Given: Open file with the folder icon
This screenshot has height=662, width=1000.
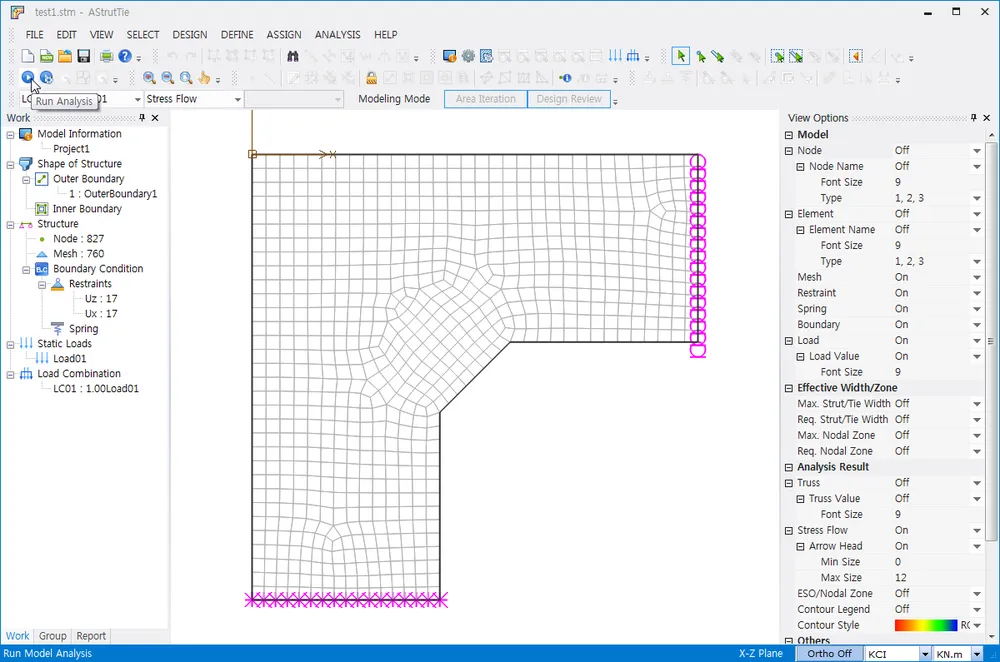Looking at the screenshot, I should tap(65, 57).
